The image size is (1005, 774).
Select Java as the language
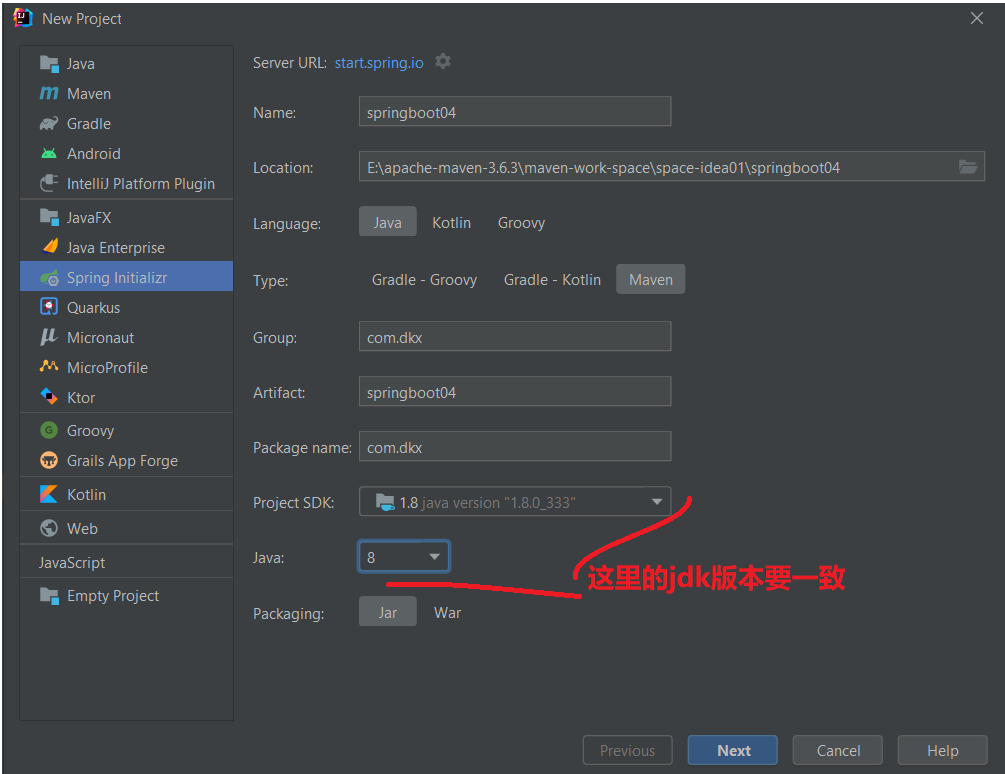388,222
